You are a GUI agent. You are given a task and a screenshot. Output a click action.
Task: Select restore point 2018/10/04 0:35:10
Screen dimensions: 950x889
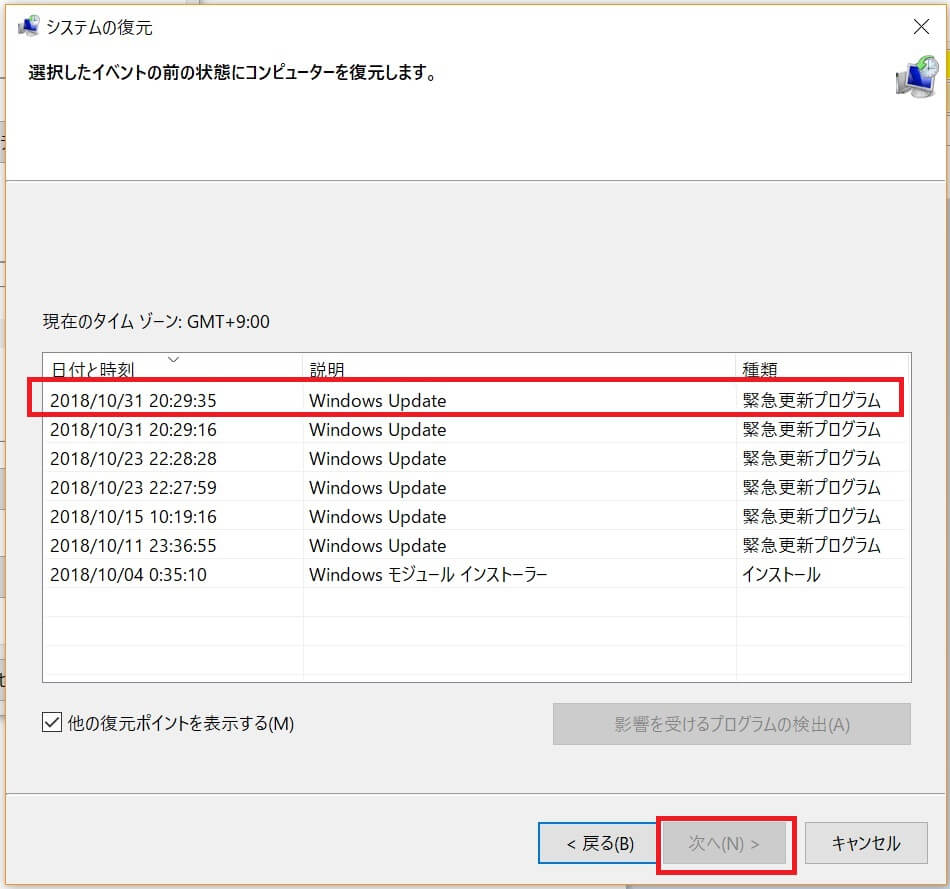pos(476,574)
